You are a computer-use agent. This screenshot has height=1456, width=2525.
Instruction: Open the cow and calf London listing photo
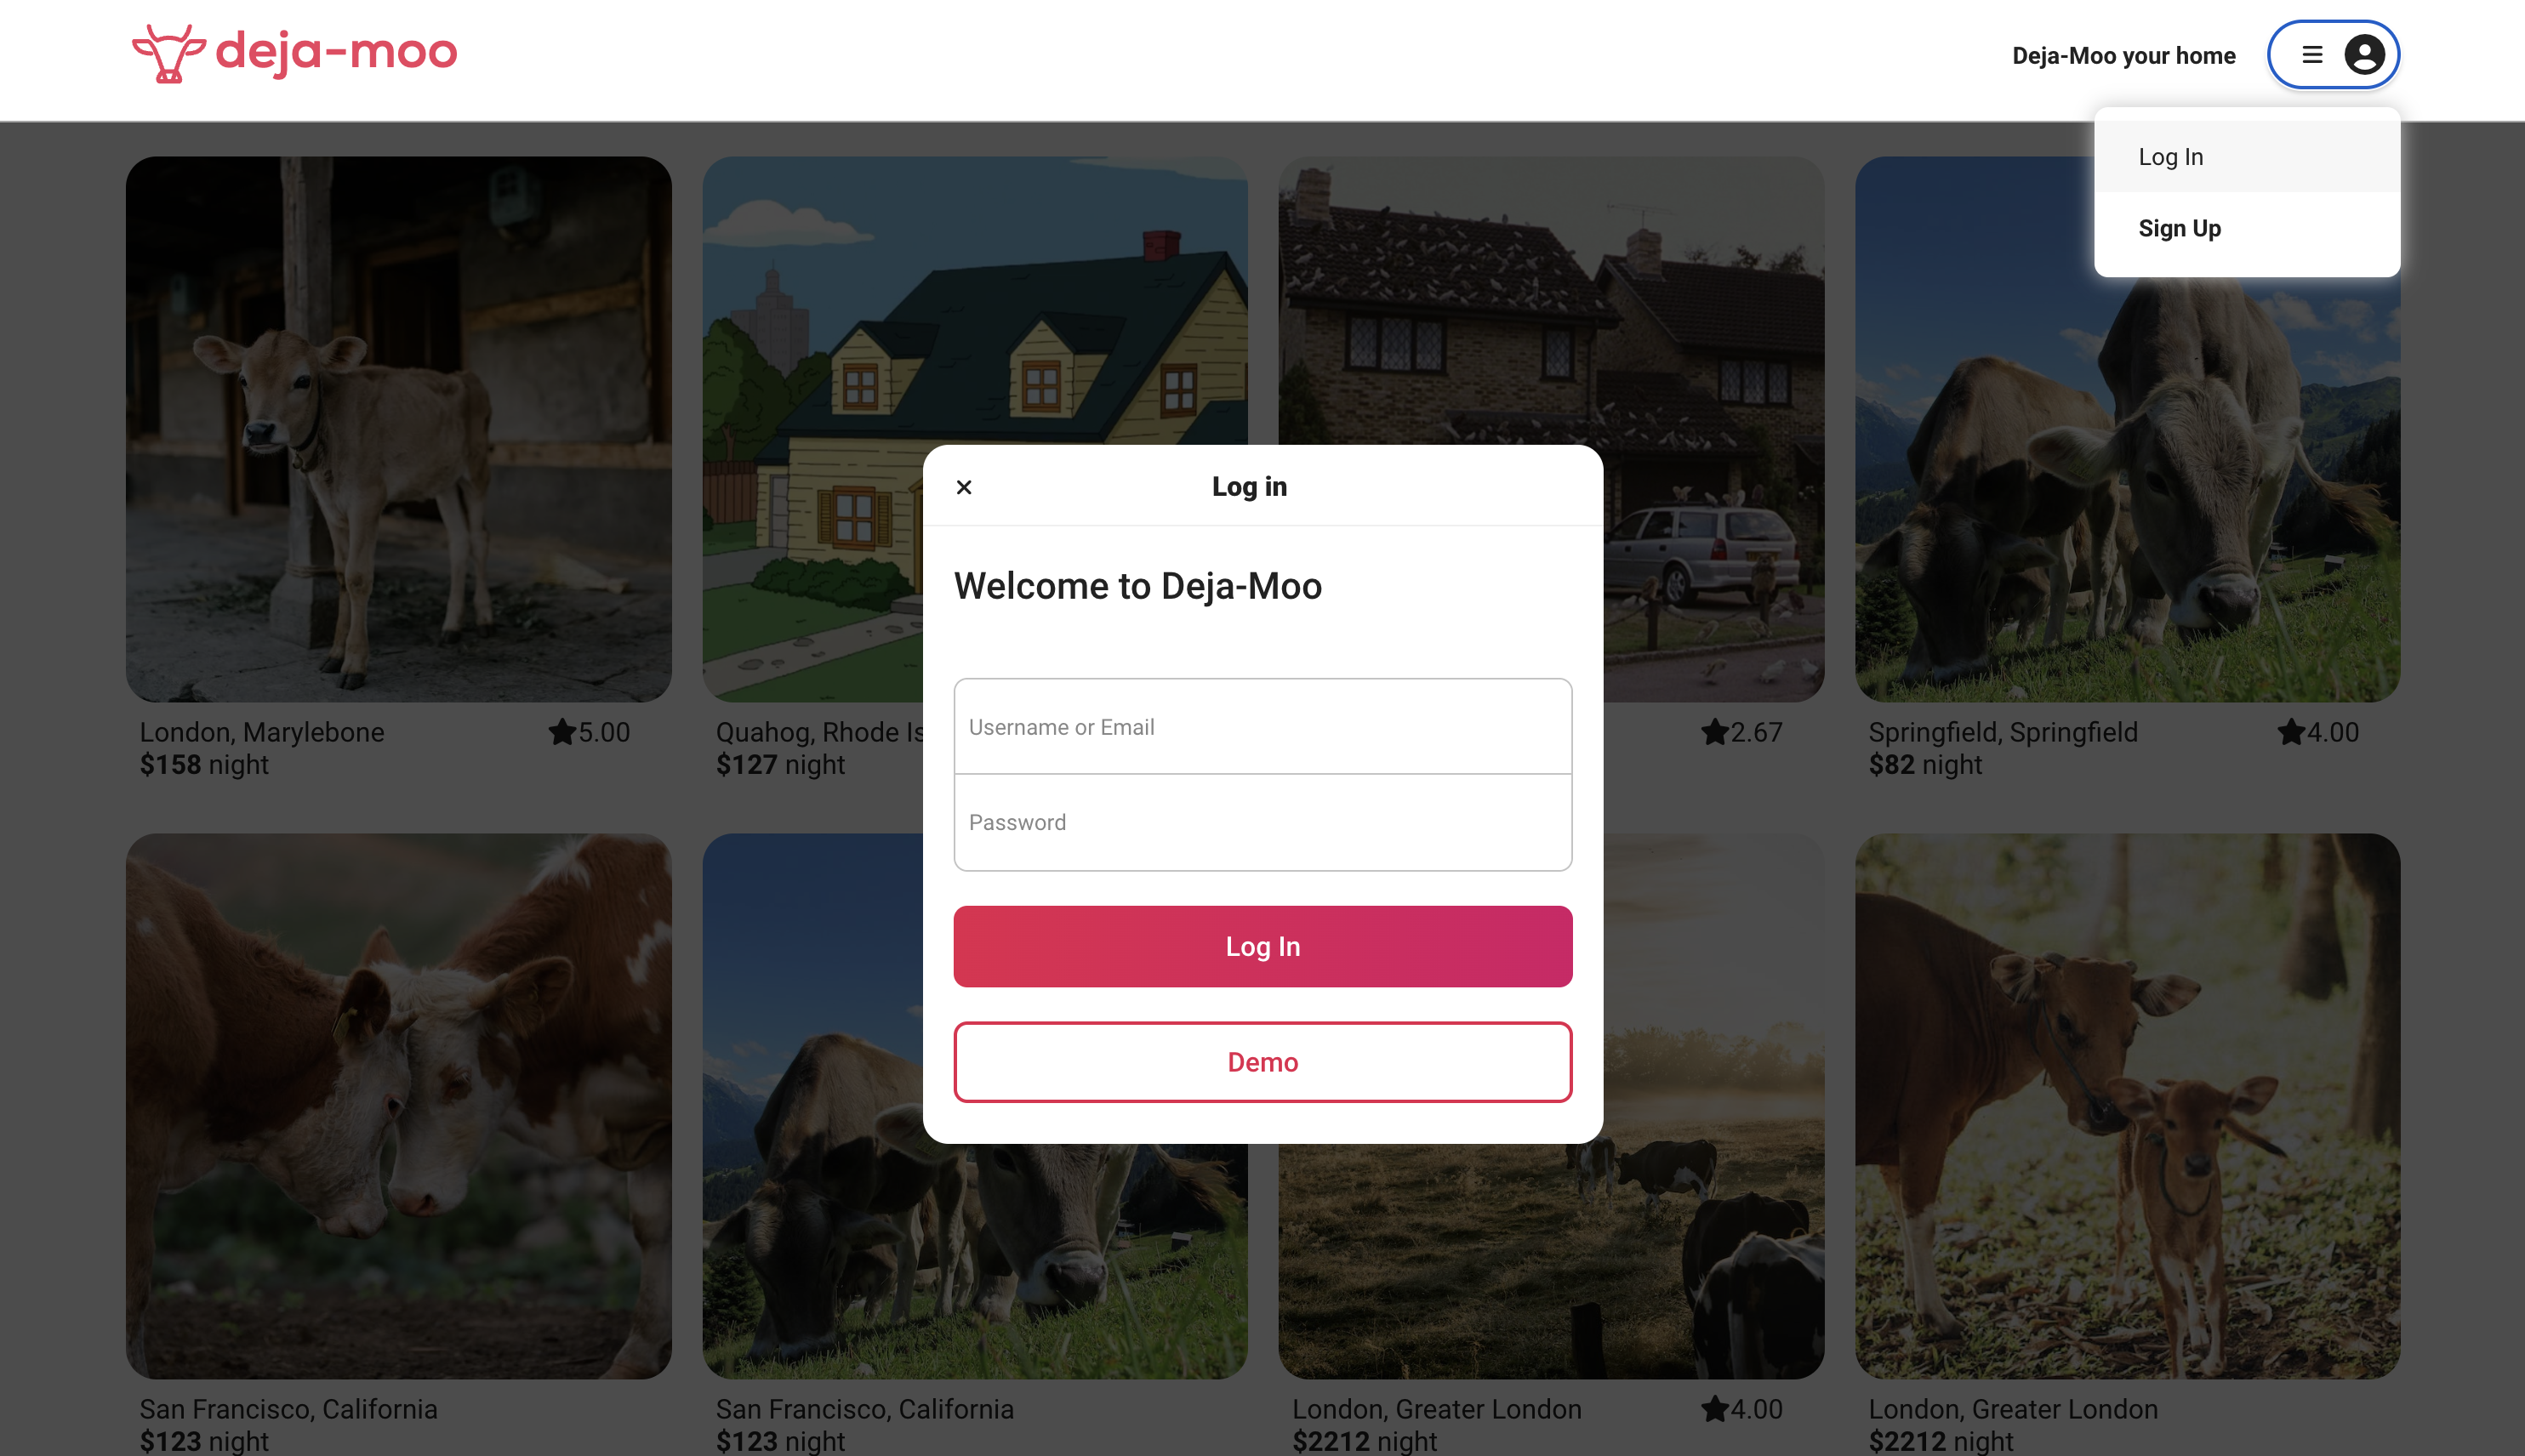point(2127,1106)
